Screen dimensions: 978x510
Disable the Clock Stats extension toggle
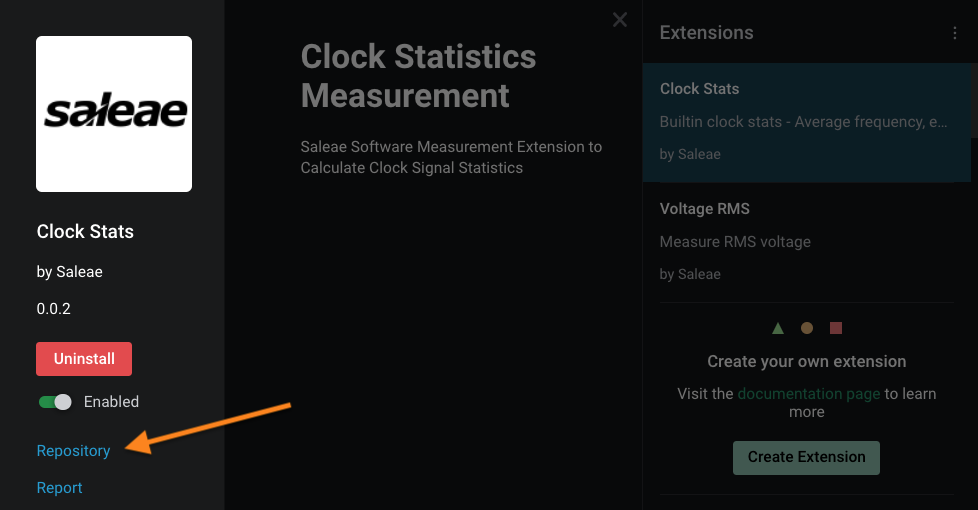(x=55, y=402)
